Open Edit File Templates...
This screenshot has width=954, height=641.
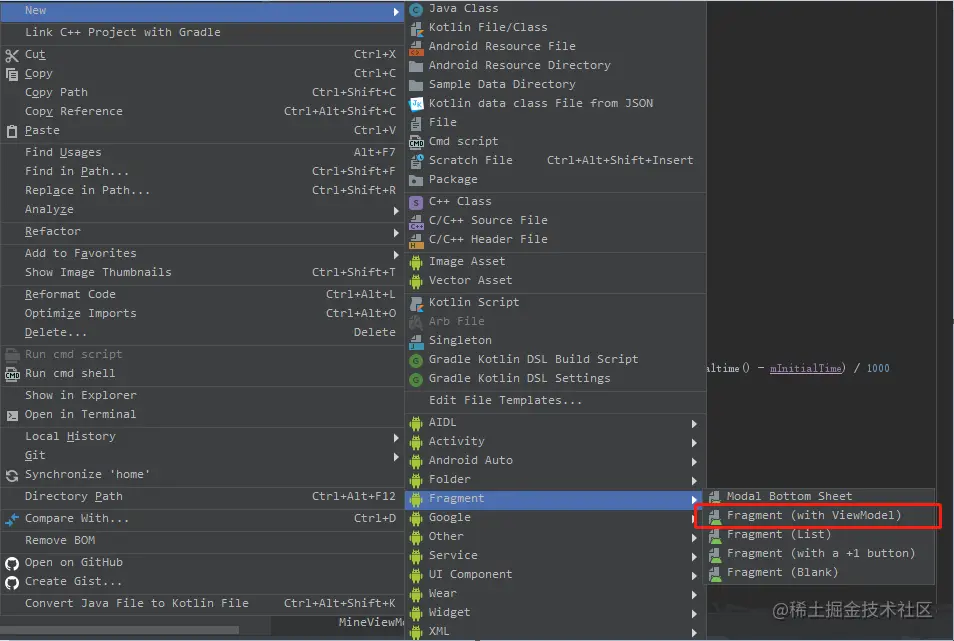pyautogui.click(x=554, y=400)
